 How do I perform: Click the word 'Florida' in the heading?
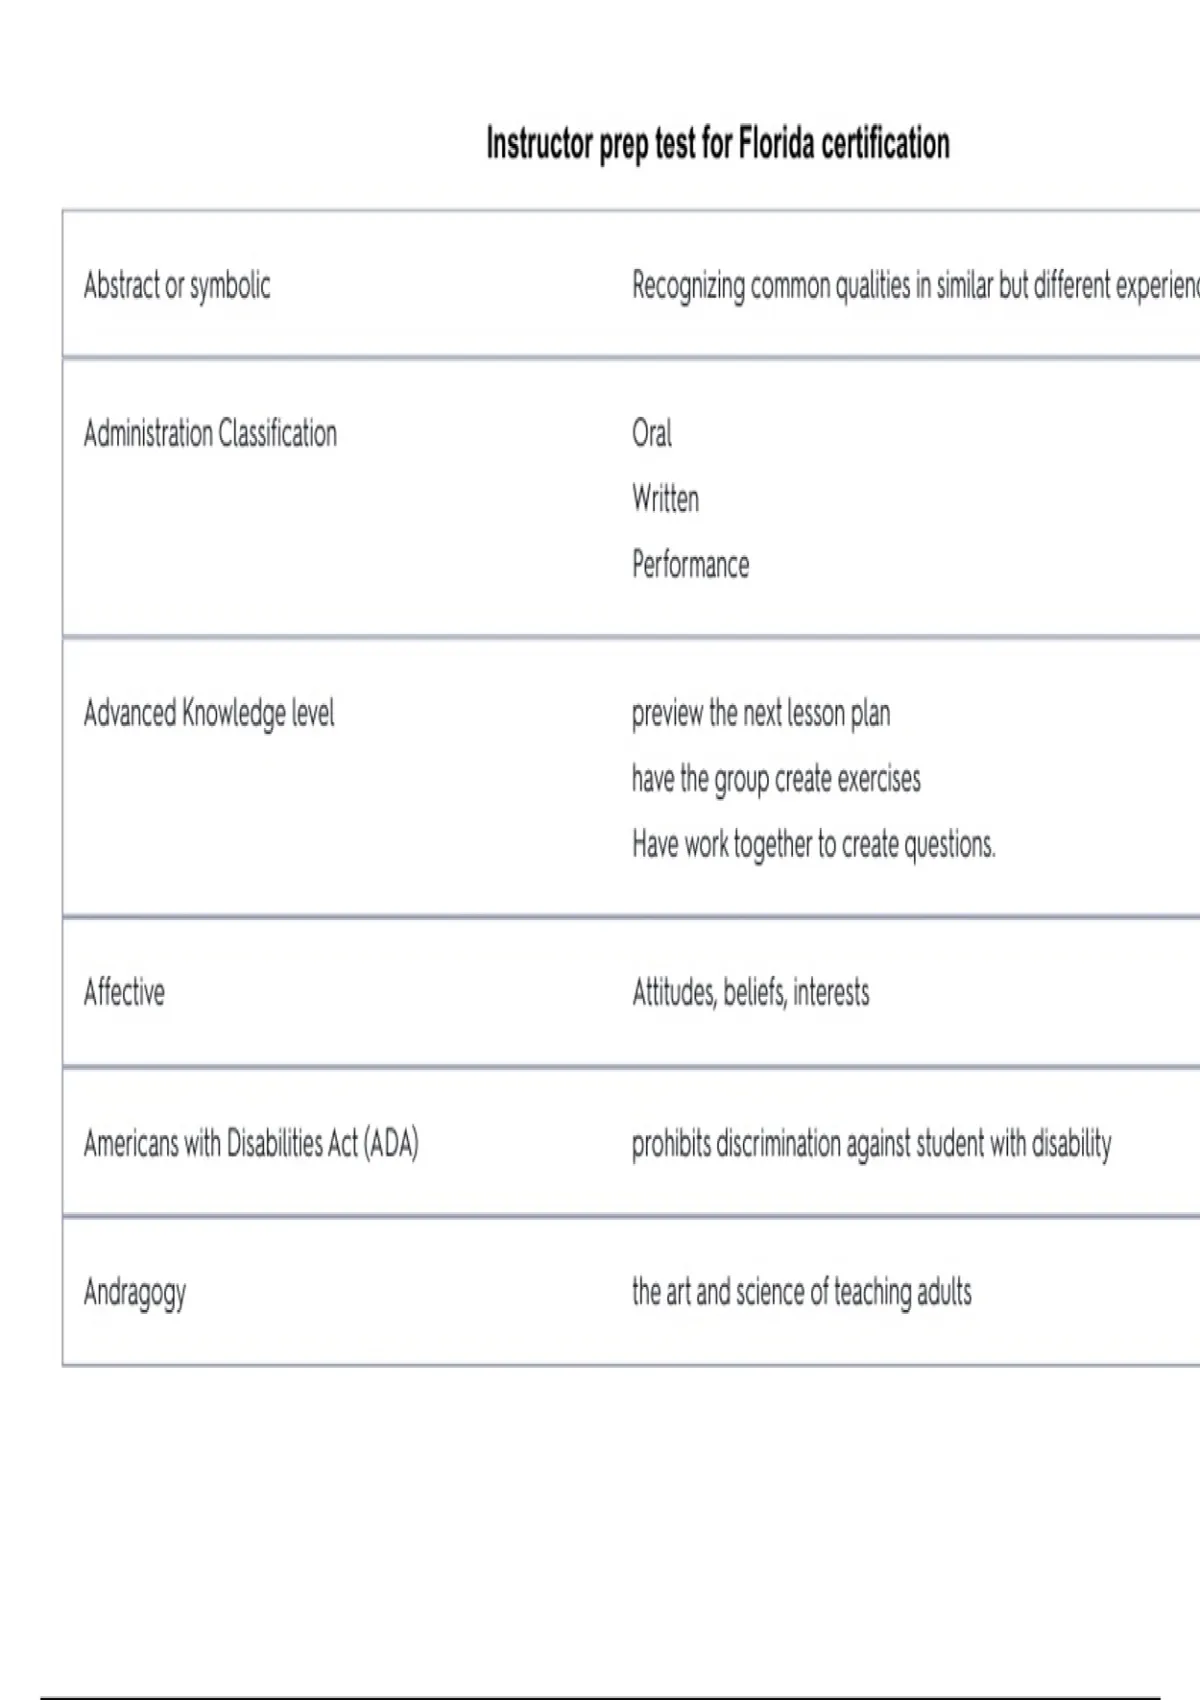tap(776, 145)
